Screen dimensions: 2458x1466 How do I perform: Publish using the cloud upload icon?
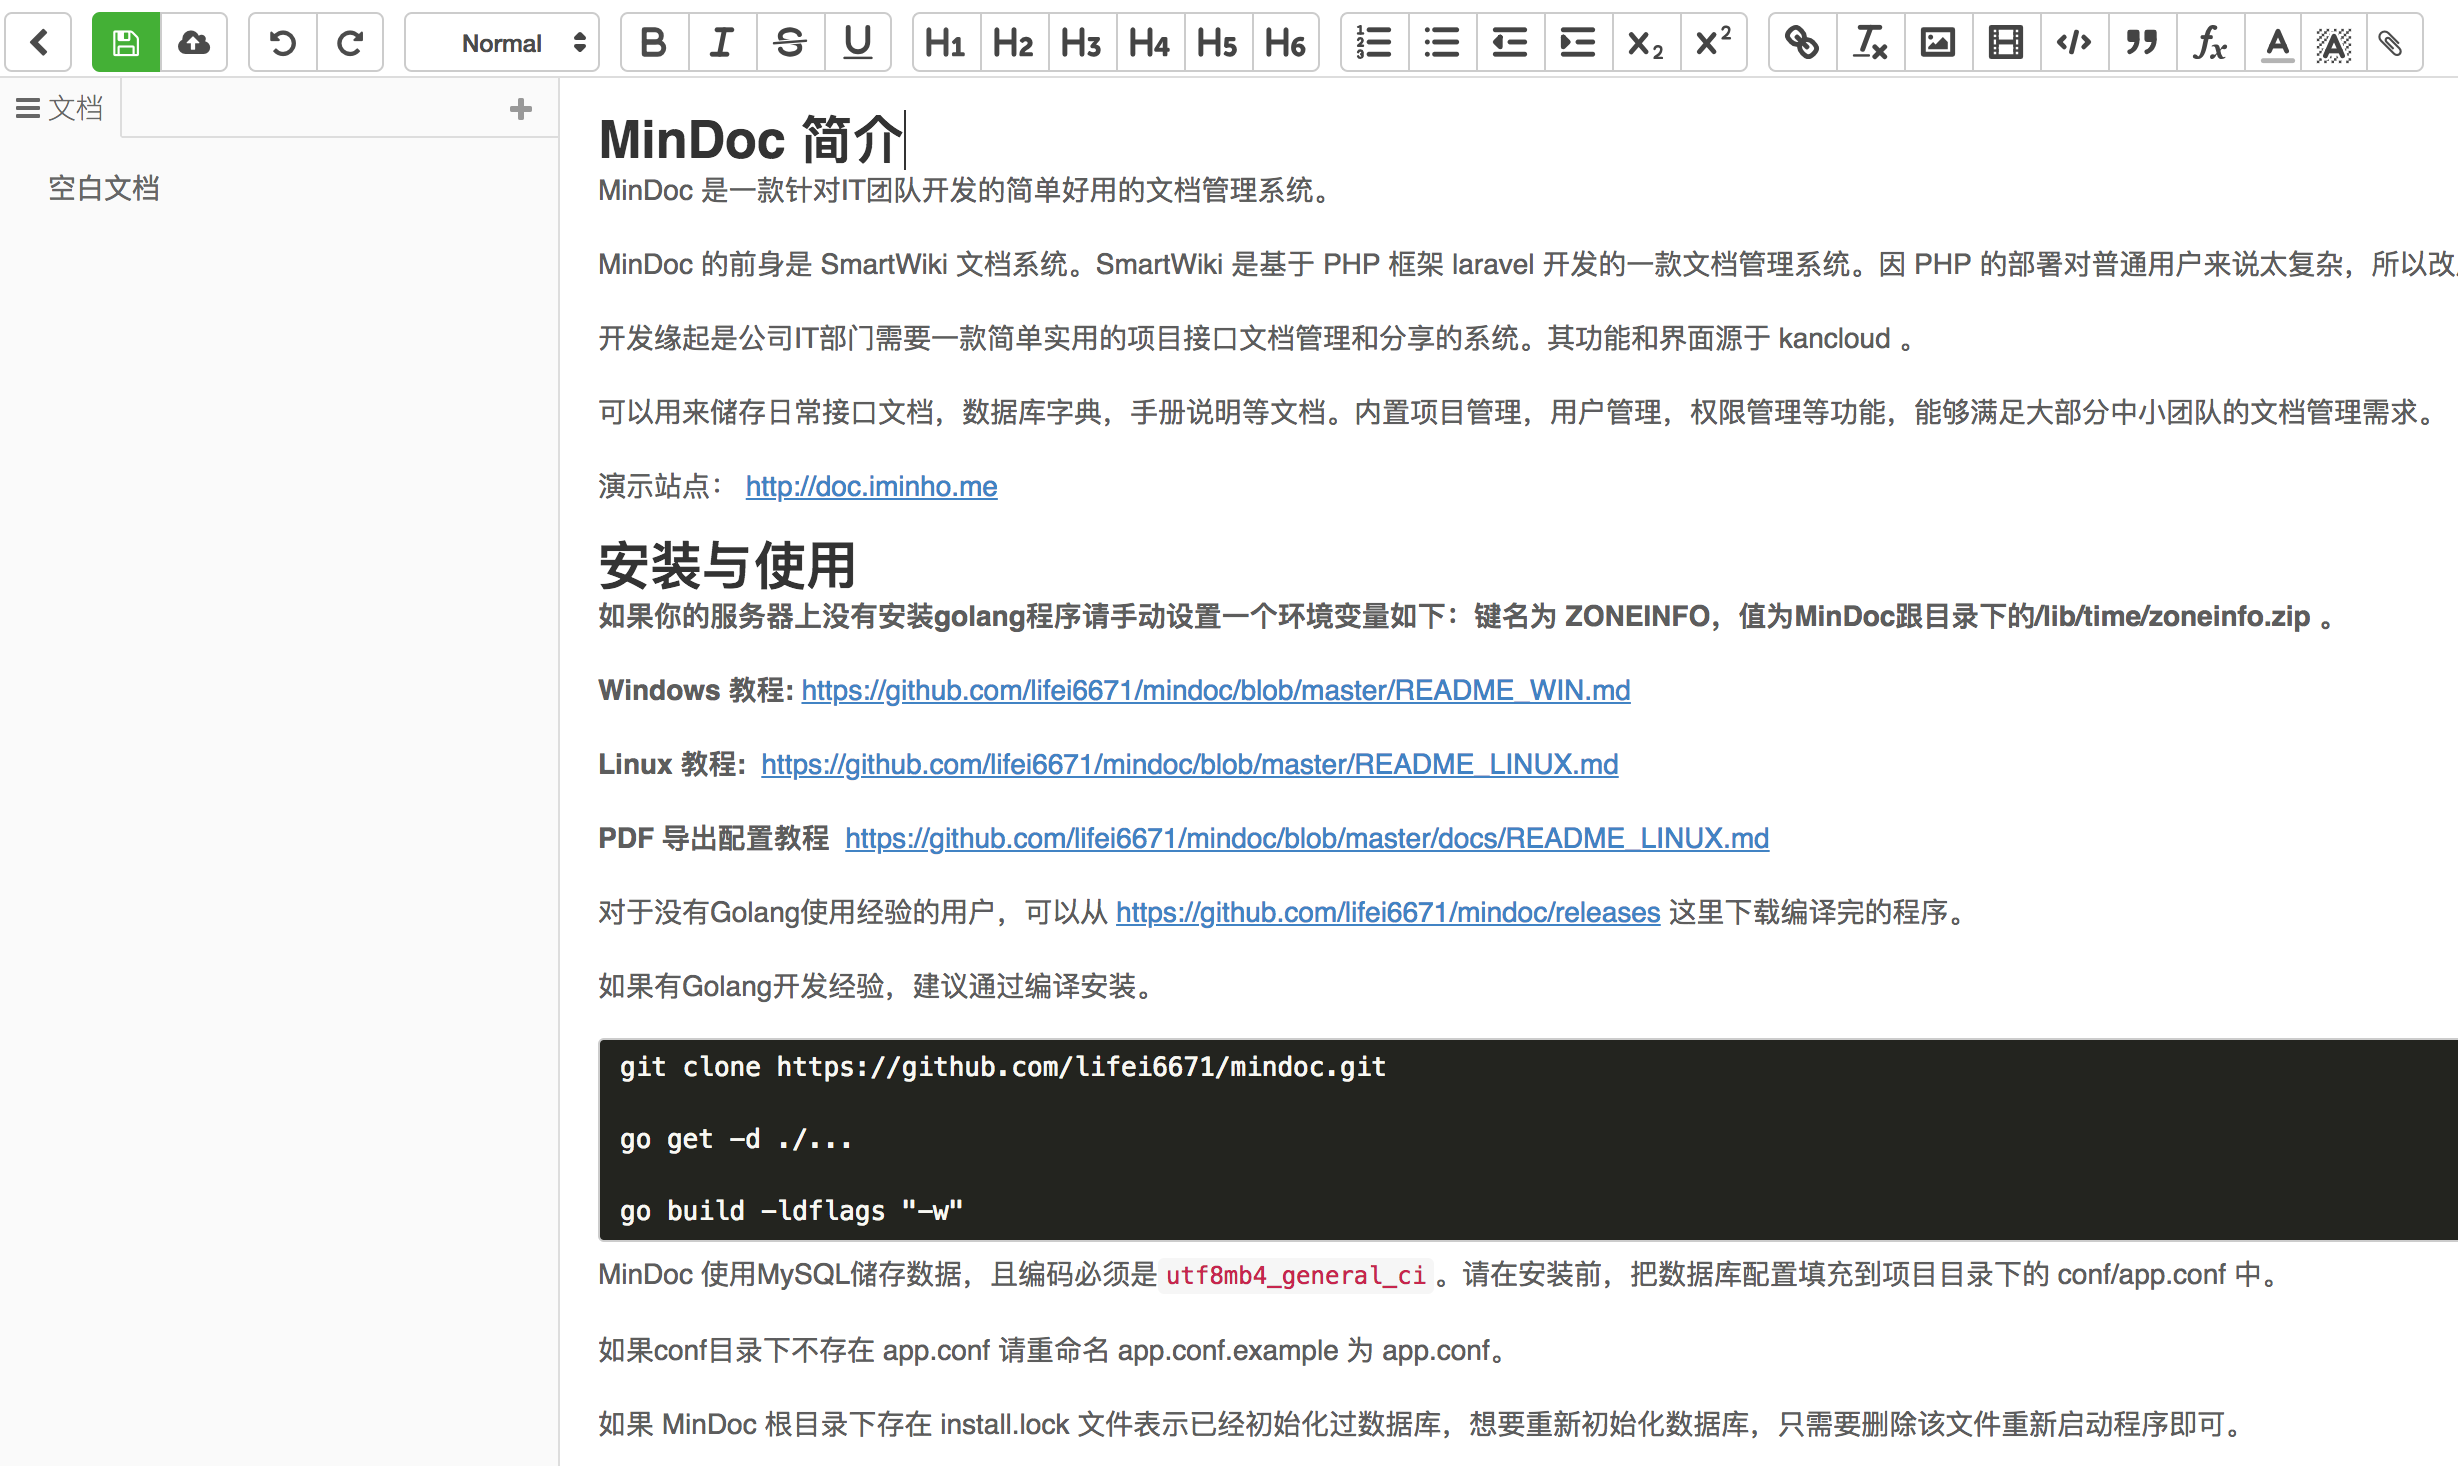[194, 42]
